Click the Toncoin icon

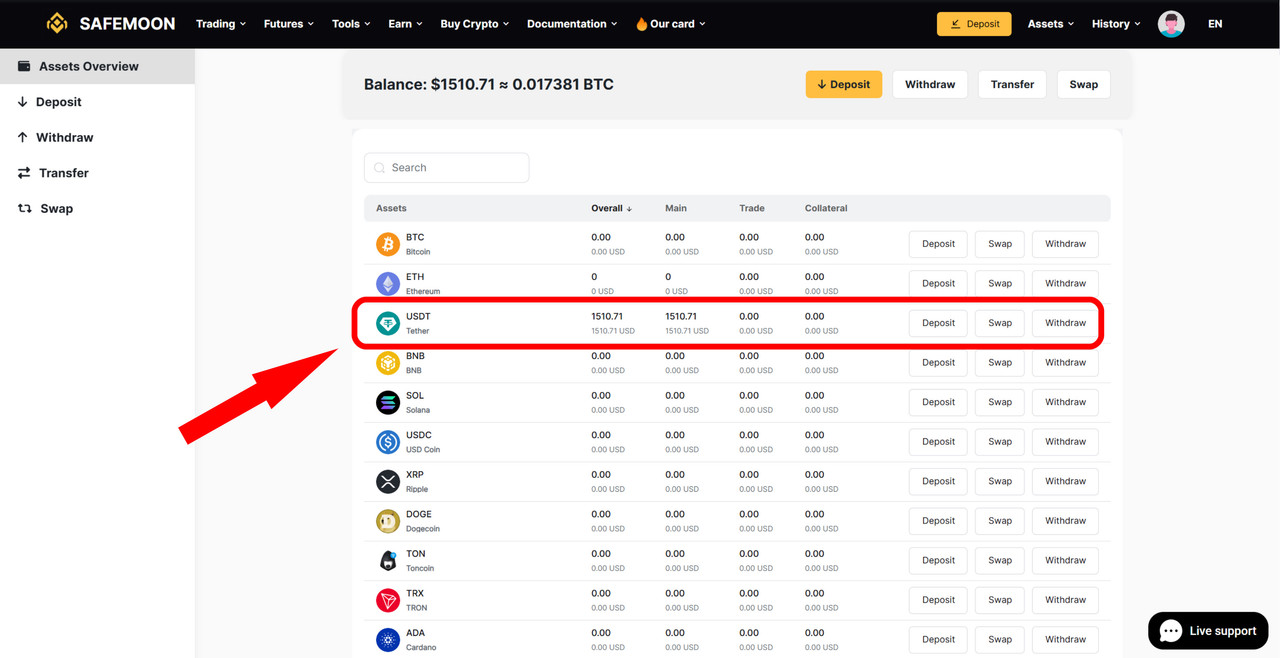(x=388, y=560)
